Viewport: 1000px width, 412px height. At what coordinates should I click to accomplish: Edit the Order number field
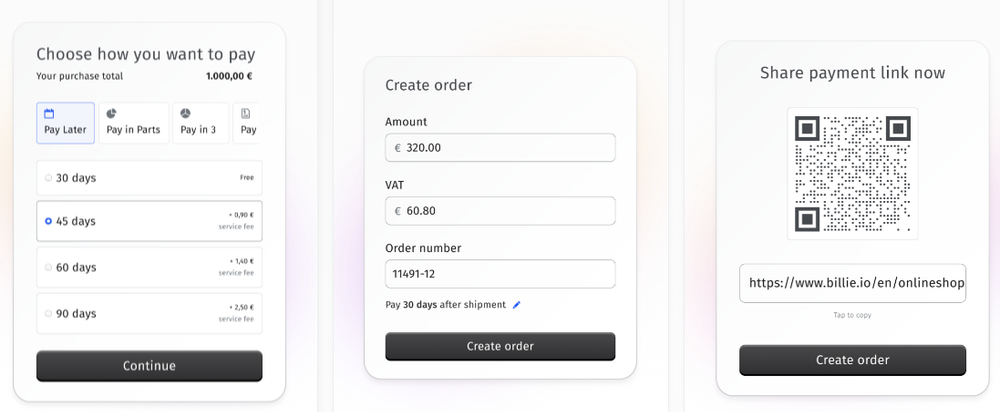point(500,274)
